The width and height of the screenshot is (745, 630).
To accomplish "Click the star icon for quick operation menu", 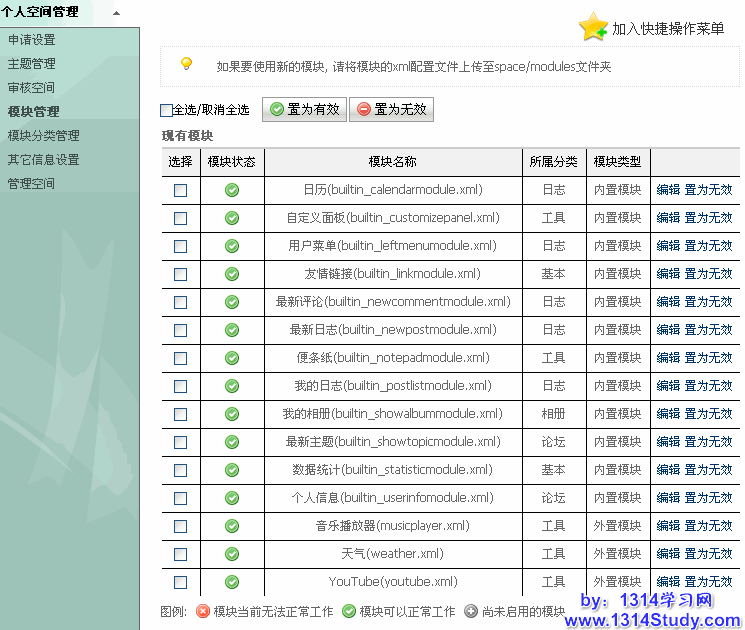I will pos(592,27).
